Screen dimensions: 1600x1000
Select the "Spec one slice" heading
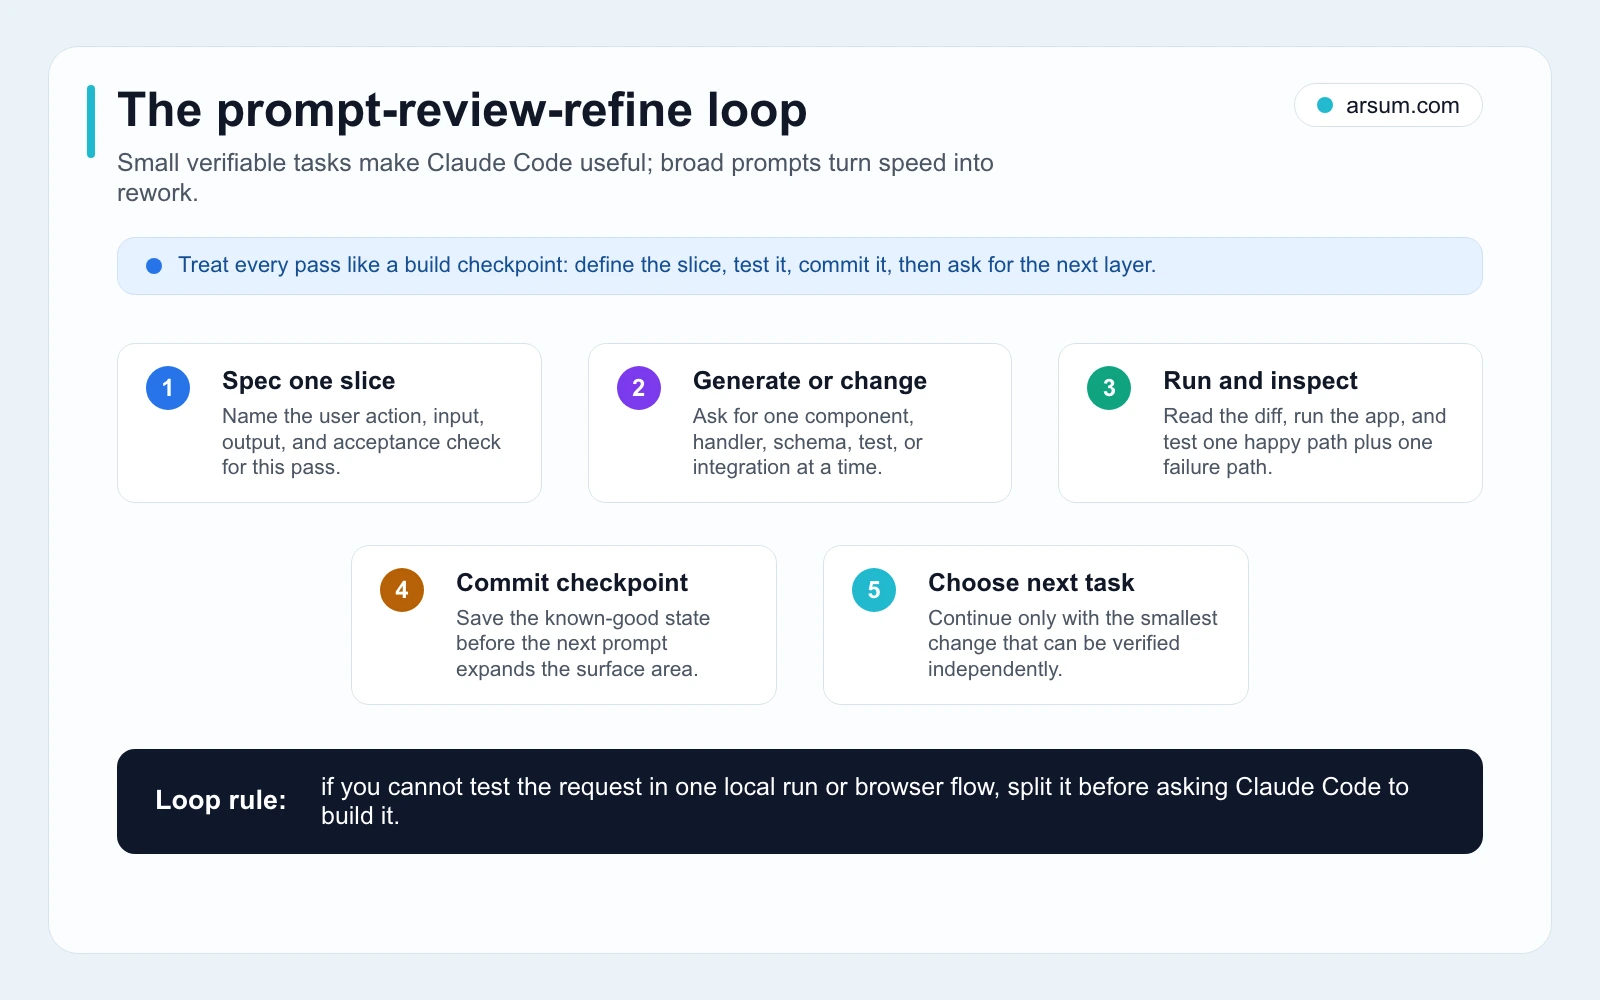pos(308,381)
